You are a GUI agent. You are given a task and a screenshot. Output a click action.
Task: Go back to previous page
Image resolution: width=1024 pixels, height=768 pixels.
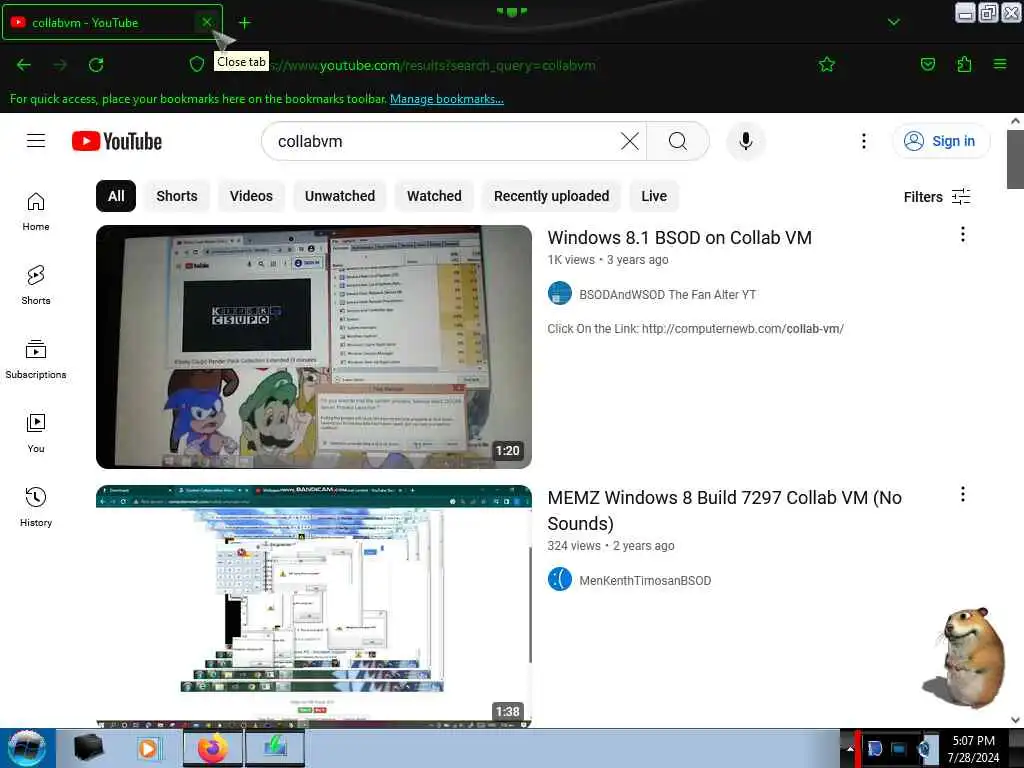coord(24,65)
